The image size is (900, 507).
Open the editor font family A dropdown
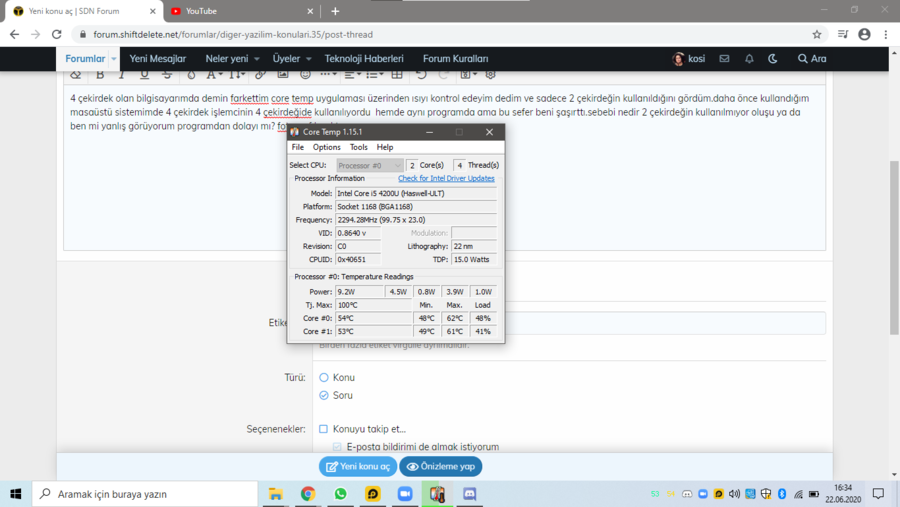pos(214,75)
